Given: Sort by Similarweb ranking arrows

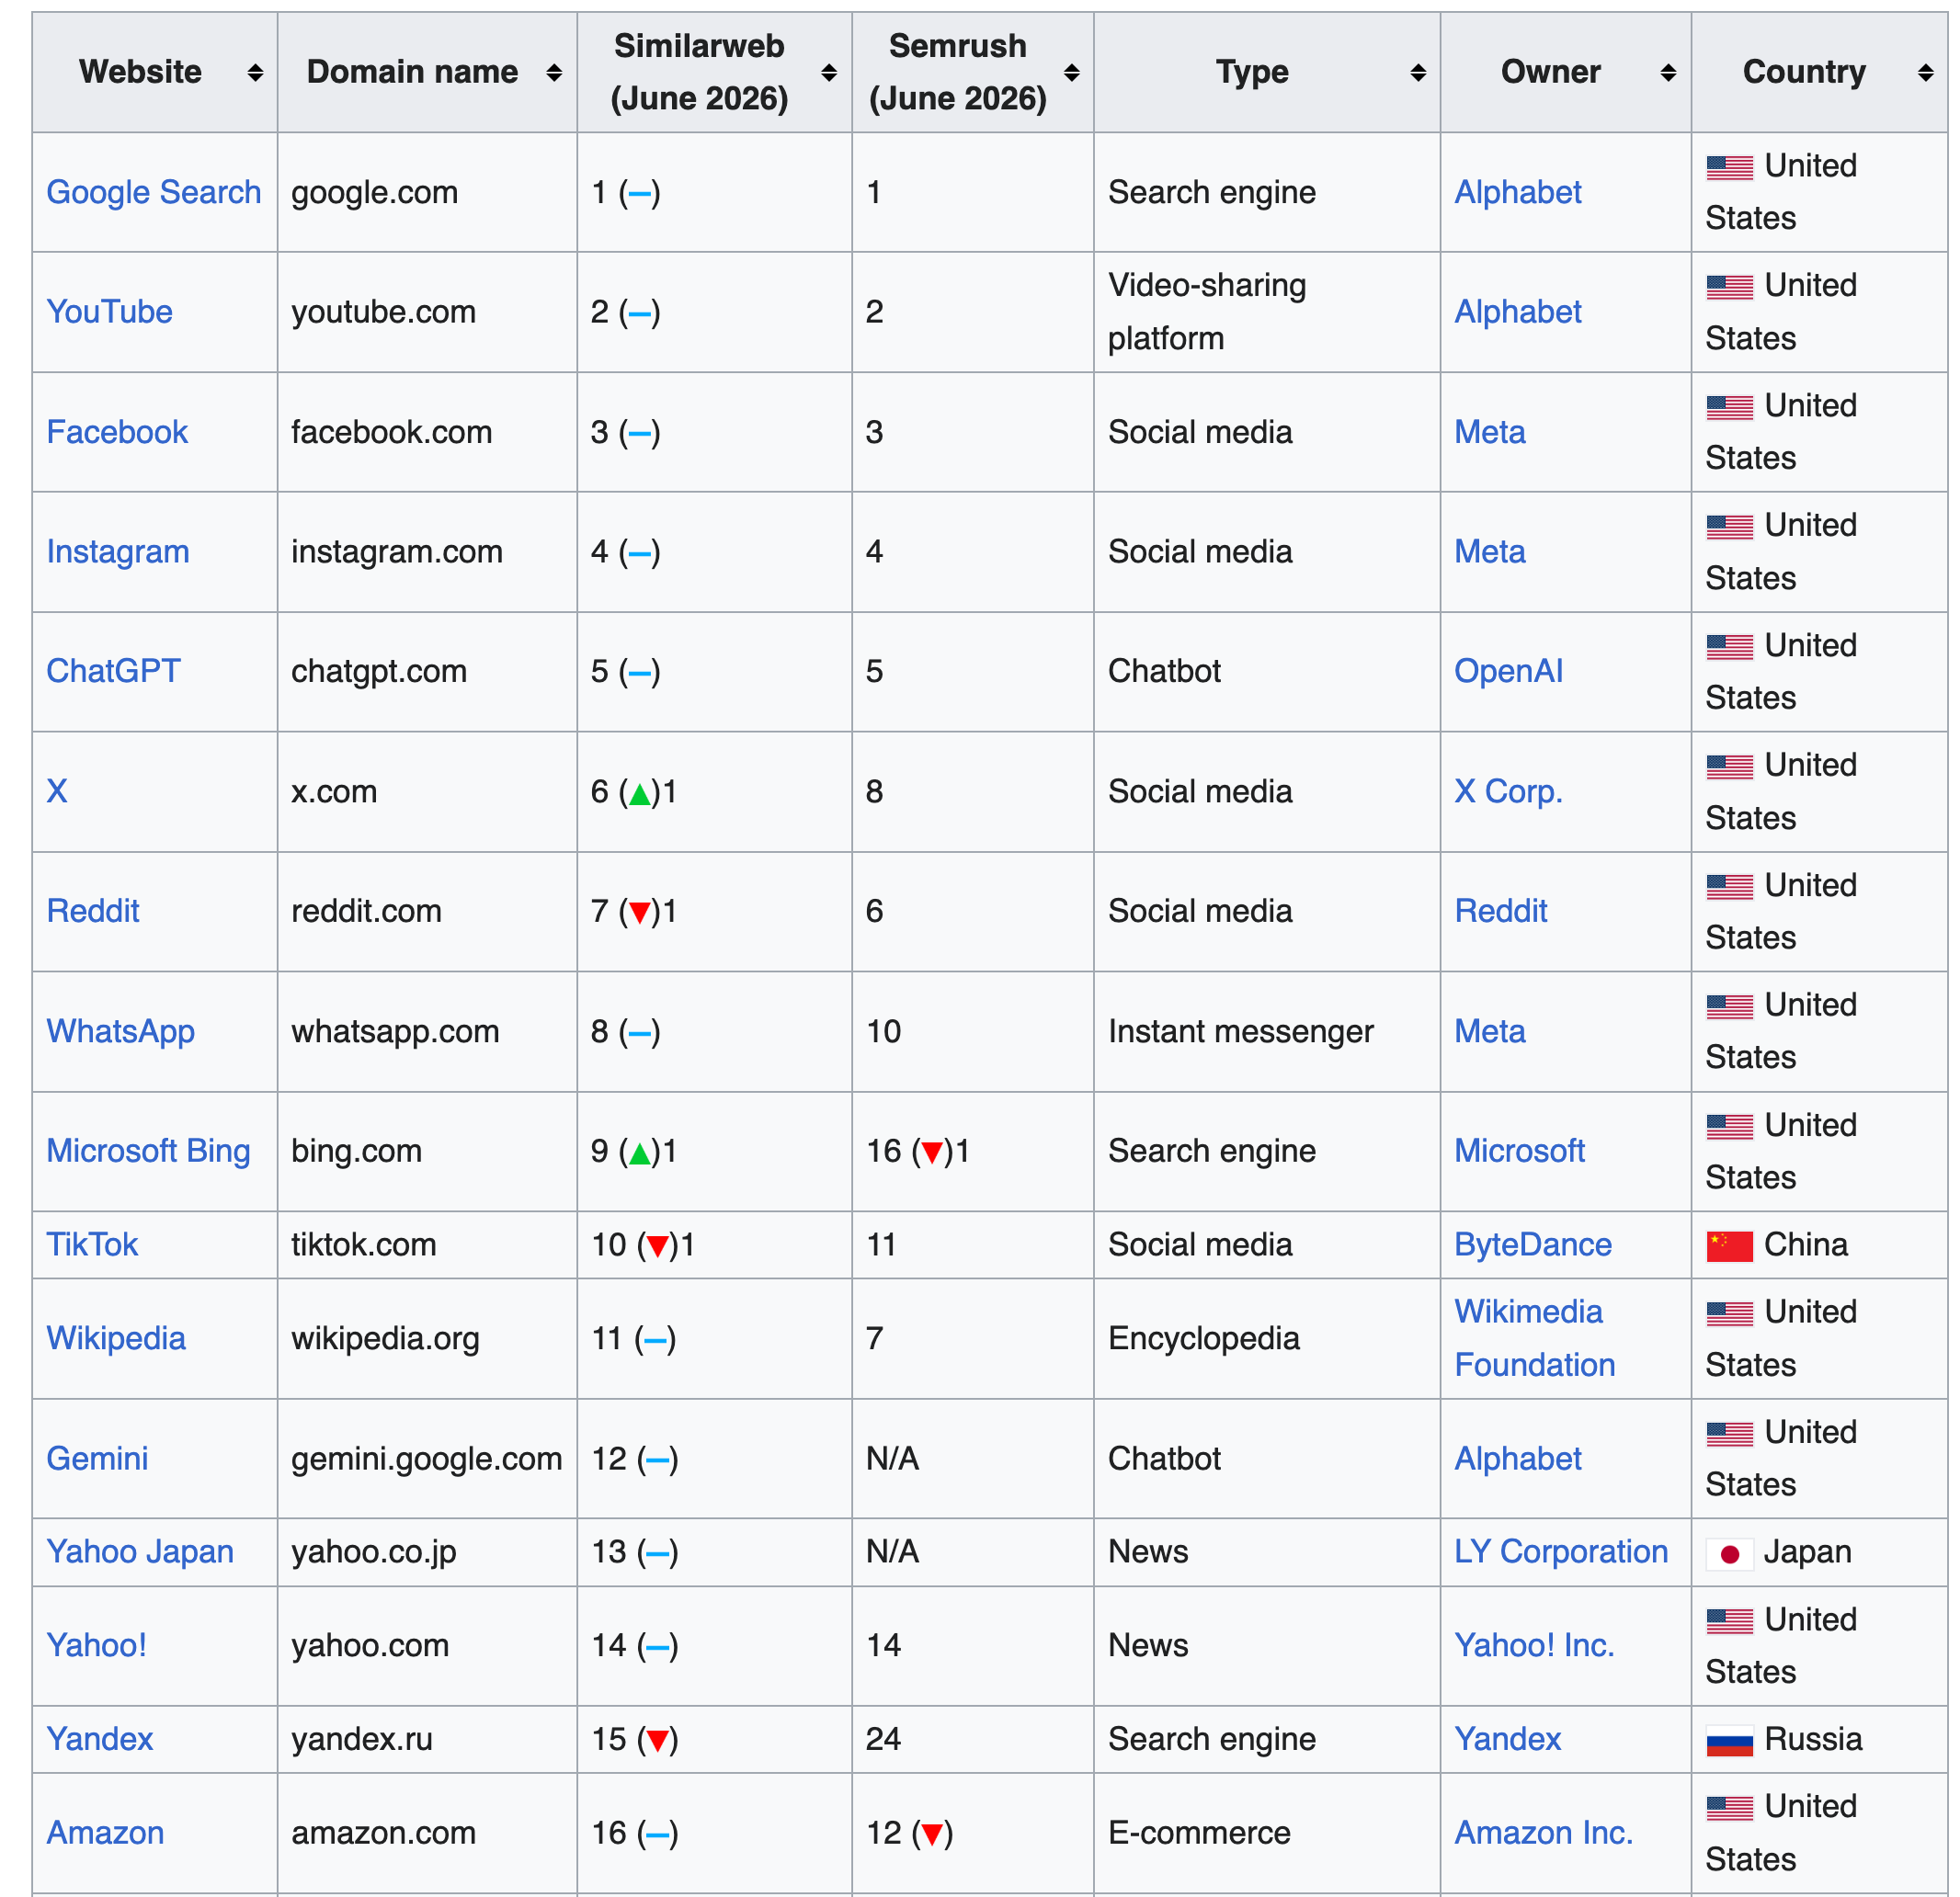Looking at the screenshot, I should 829,72.
